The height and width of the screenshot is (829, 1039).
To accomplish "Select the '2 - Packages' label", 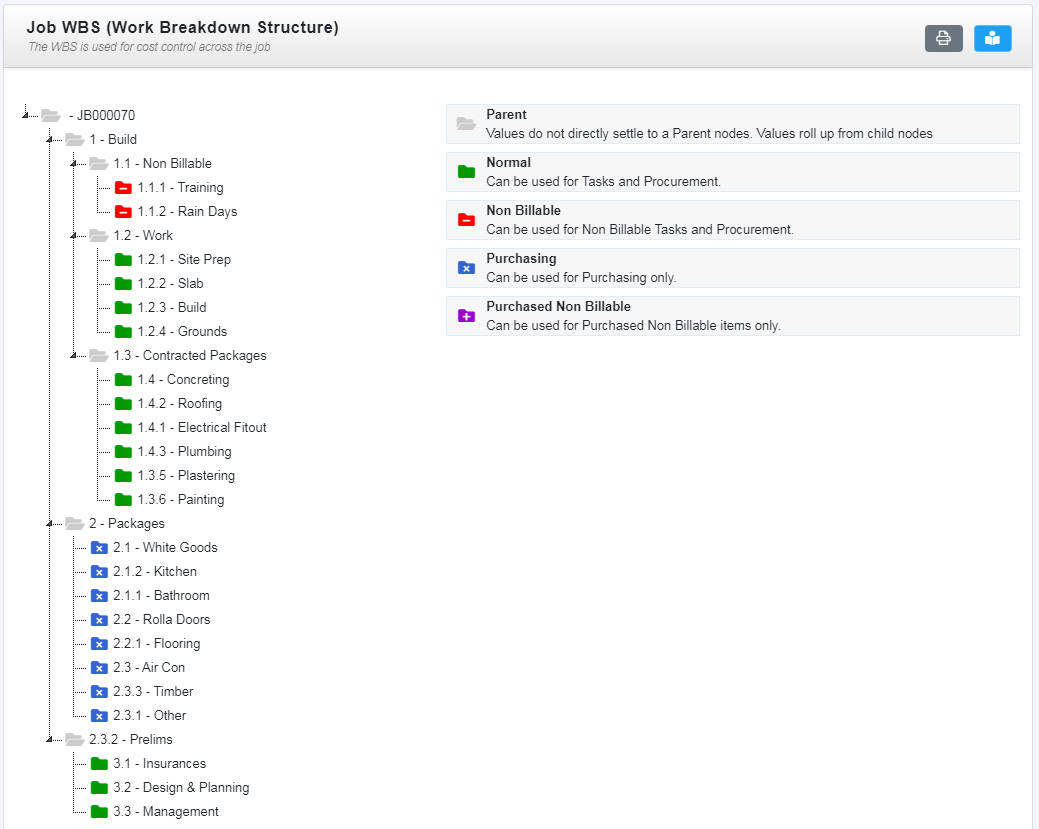I will (127, 524).
